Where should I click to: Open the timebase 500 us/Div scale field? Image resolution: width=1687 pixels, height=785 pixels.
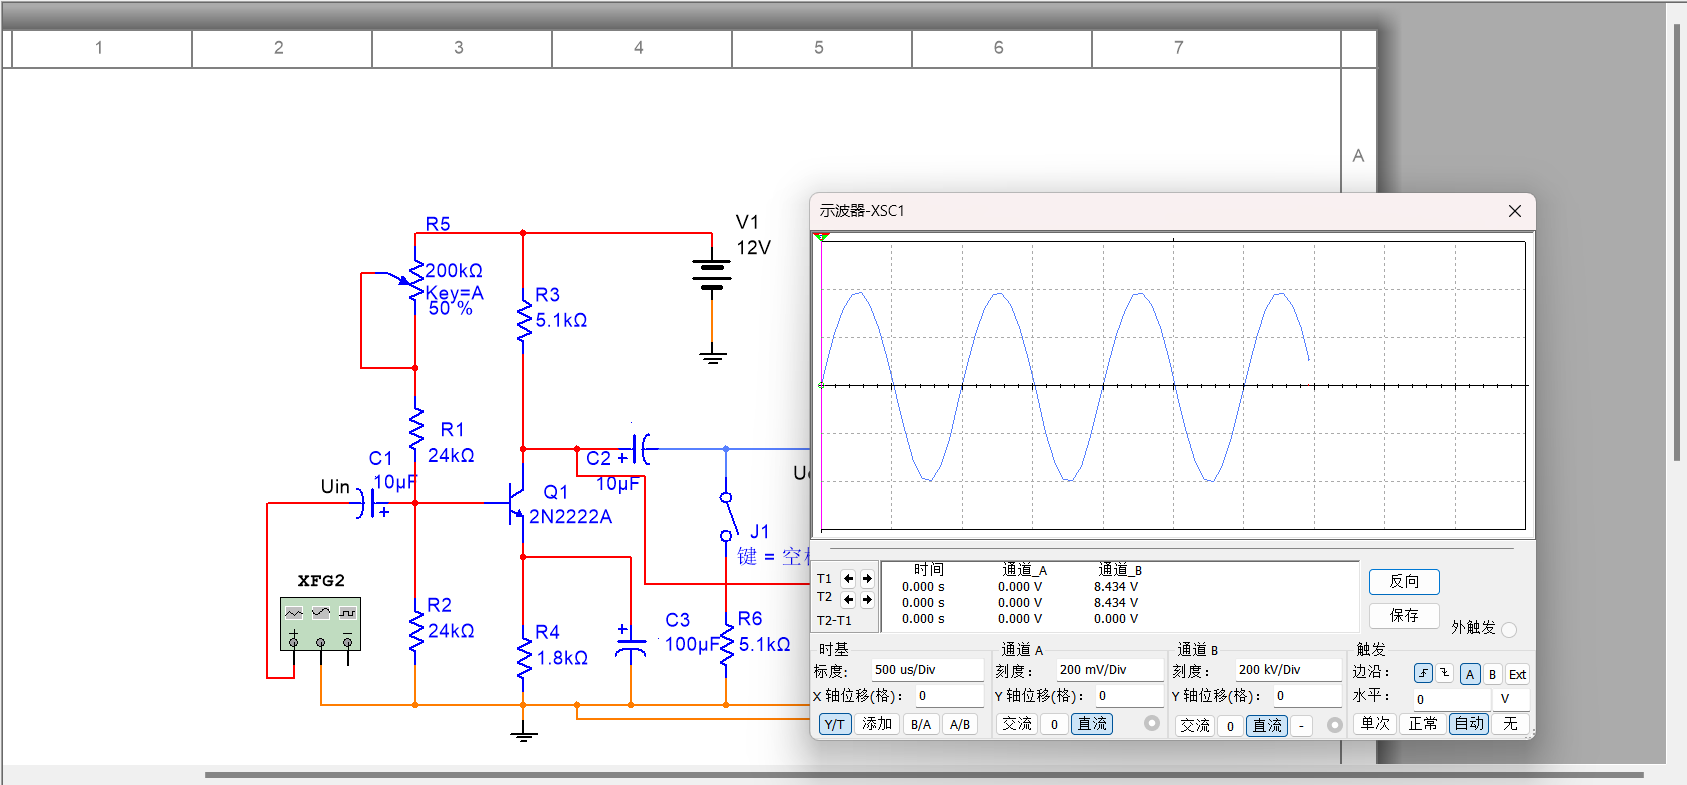927,670
